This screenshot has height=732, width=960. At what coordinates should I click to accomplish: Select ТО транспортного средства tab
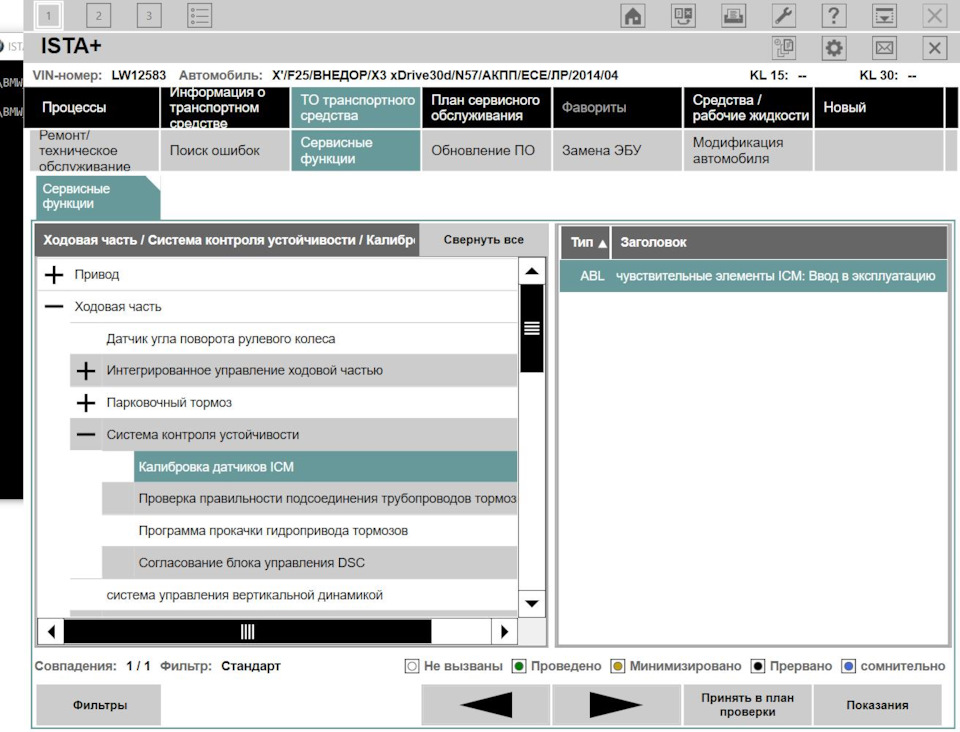coord(356,108)
